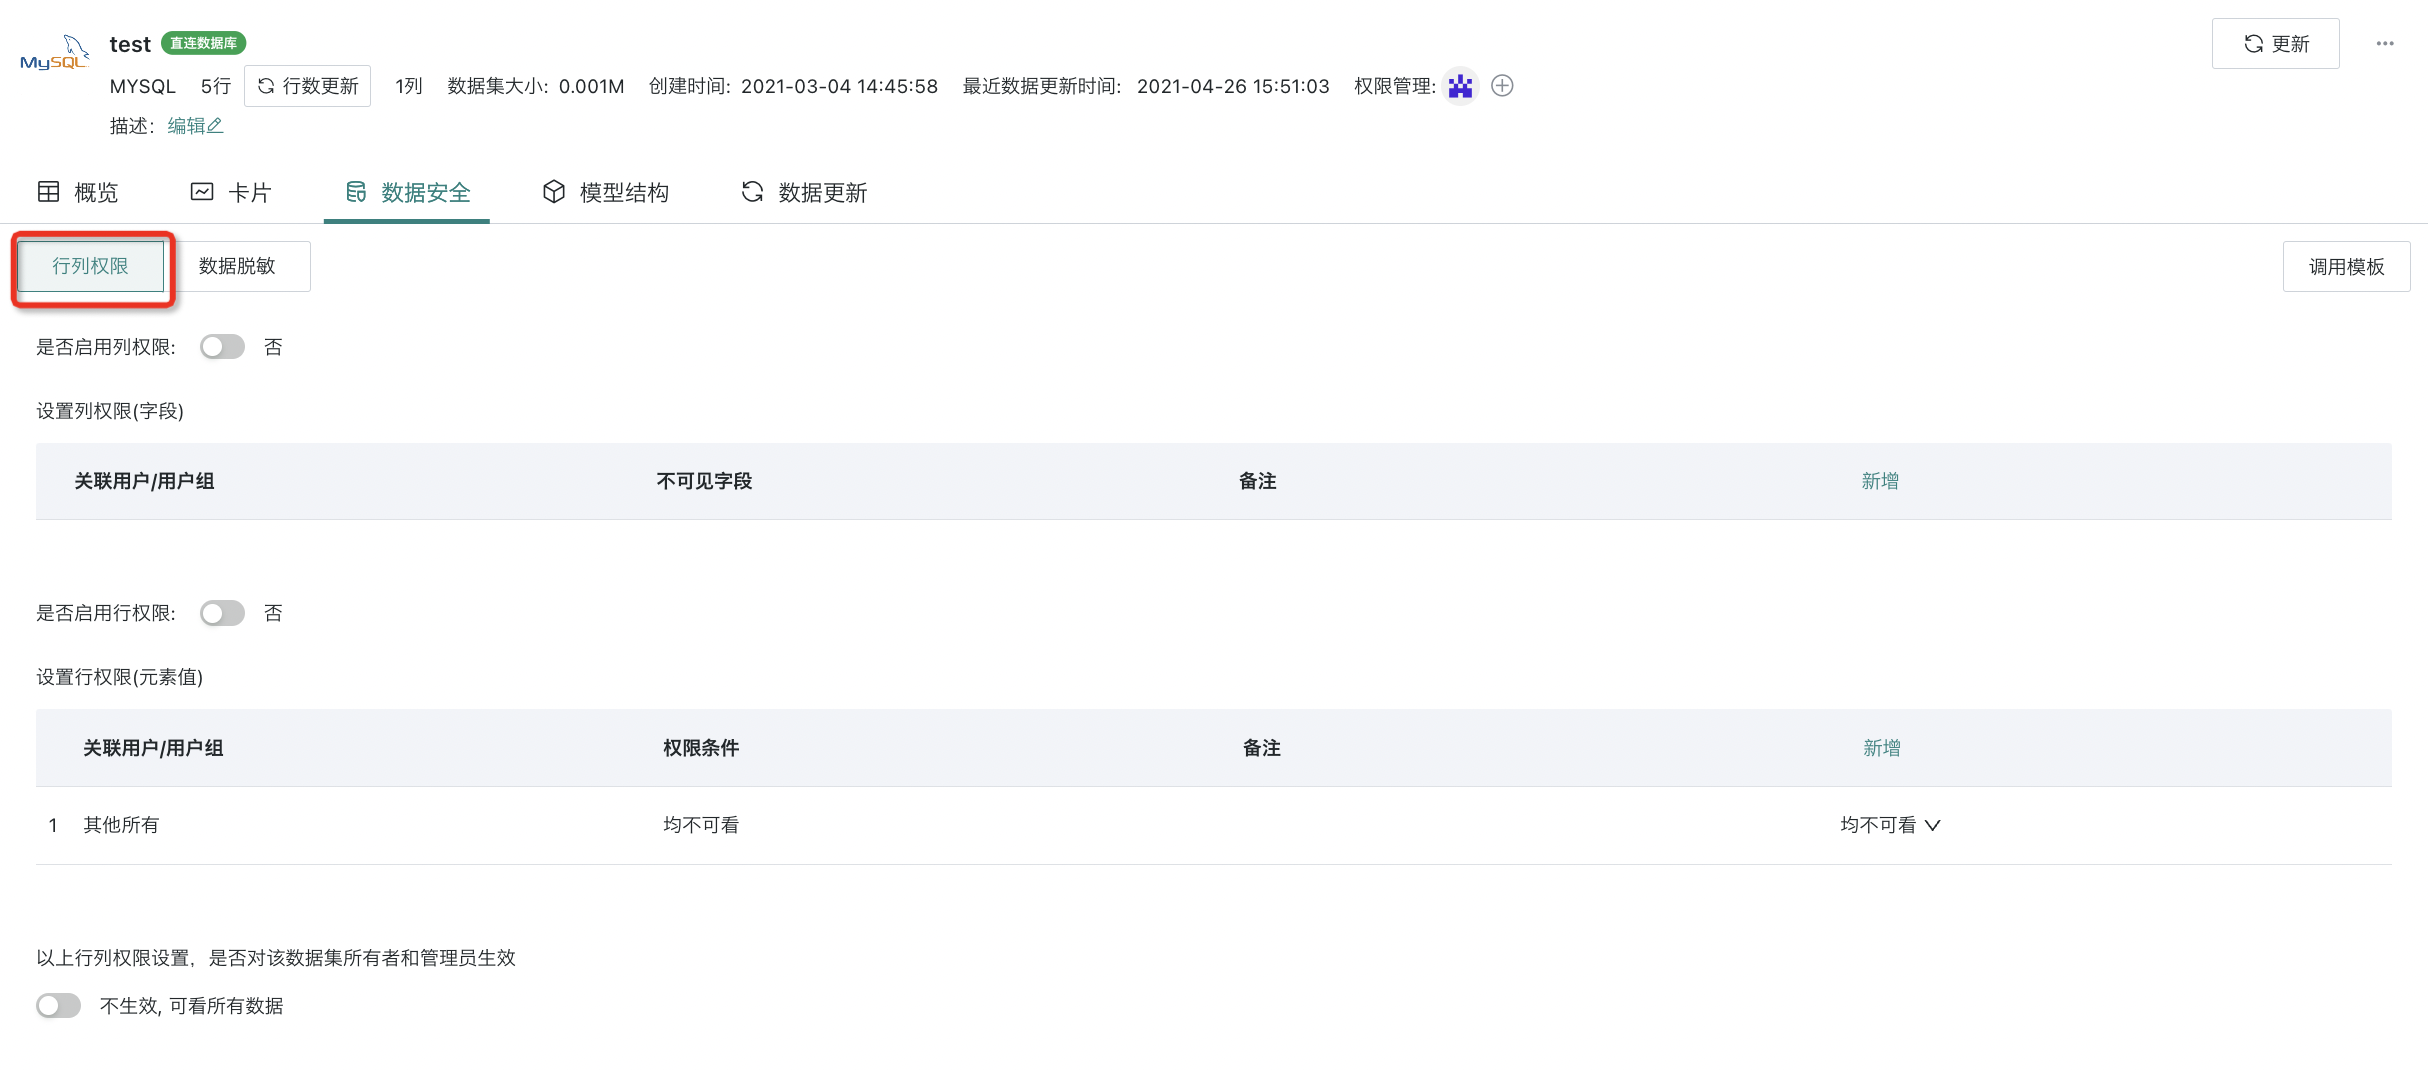
Task: Click 新增 in the column permission table
Action: (x=1880, y=481)
